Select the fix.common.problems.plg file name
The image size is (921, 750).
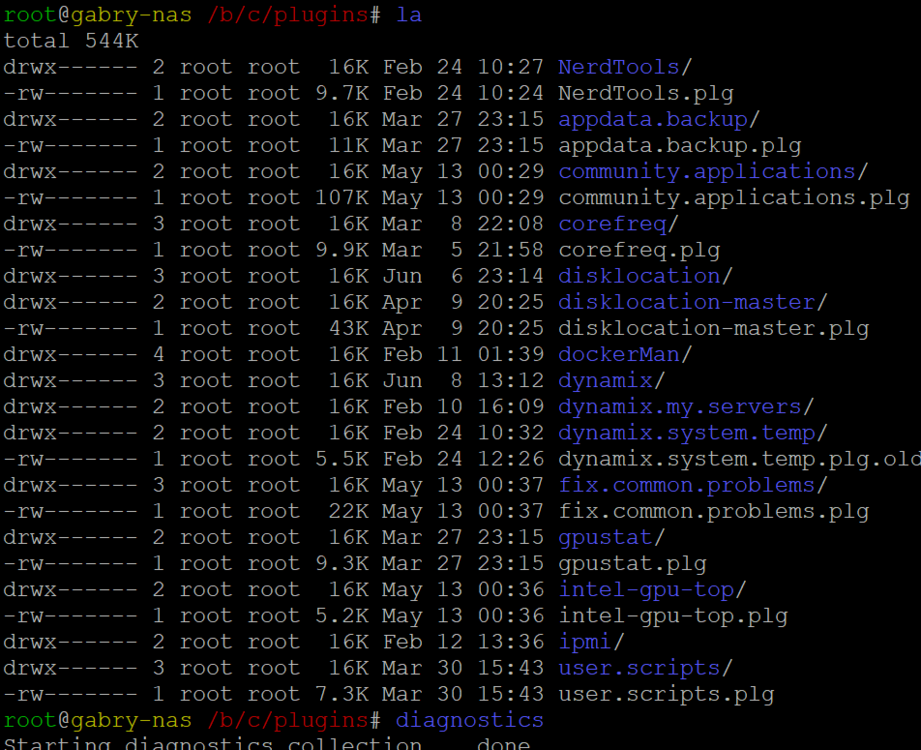pos(714,511)
